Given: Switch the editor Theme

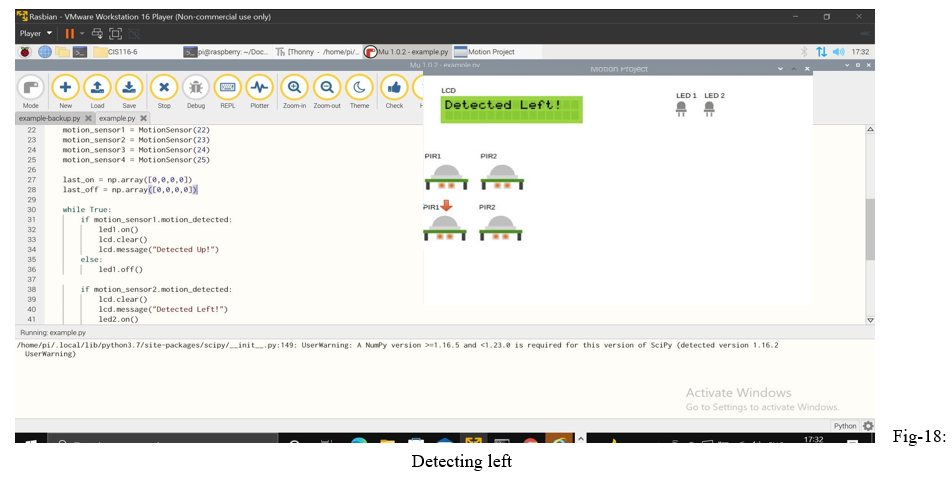Looking at the screenshot, I should 359,91.
